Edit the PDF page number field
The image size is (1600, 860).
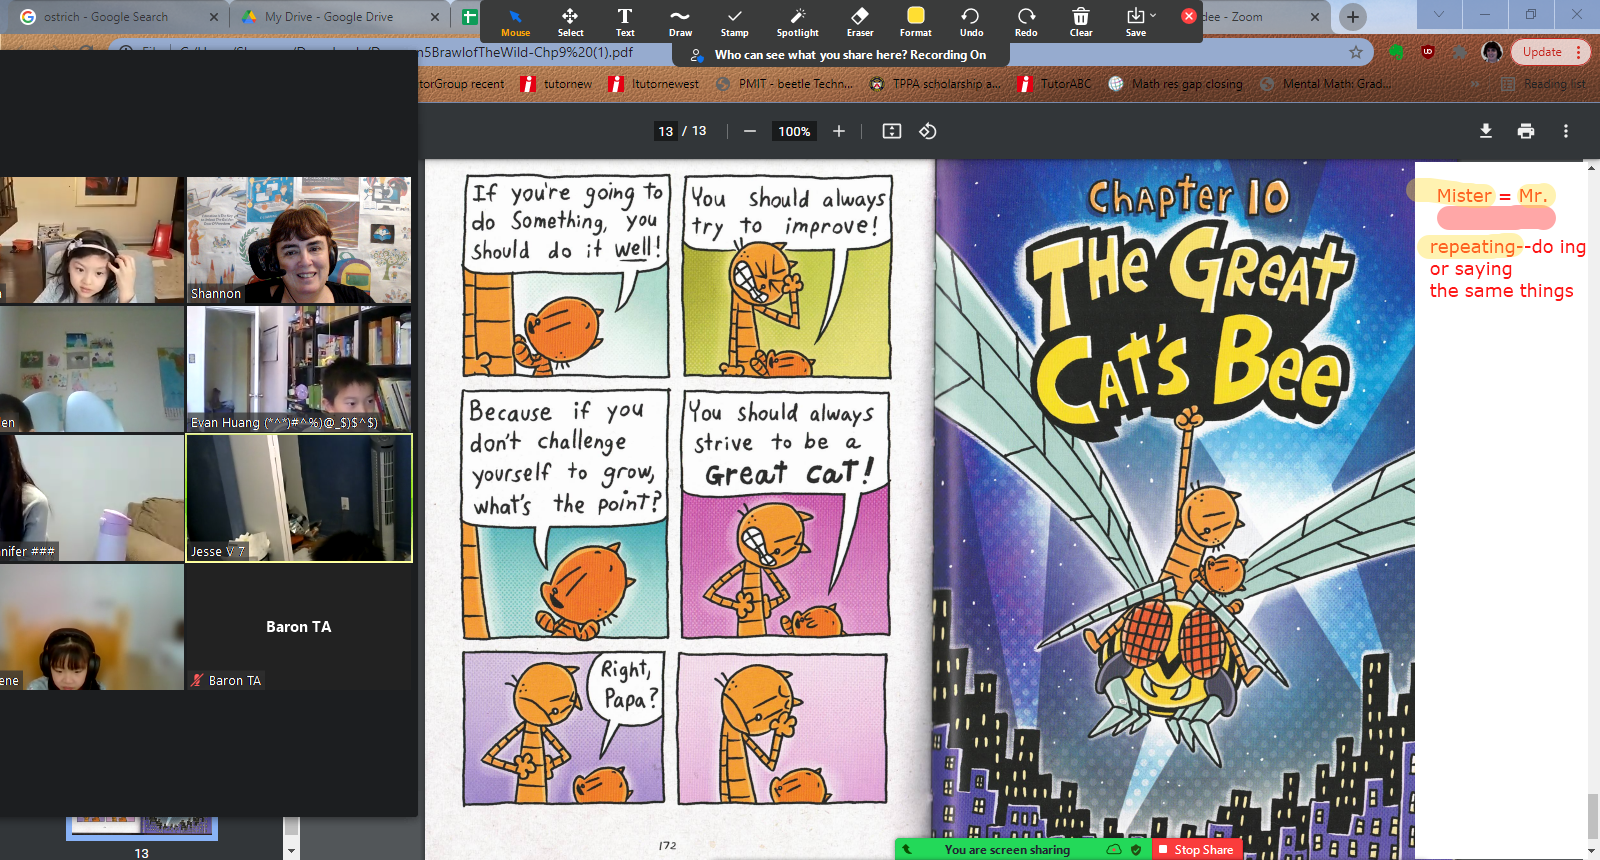(666, 131)
